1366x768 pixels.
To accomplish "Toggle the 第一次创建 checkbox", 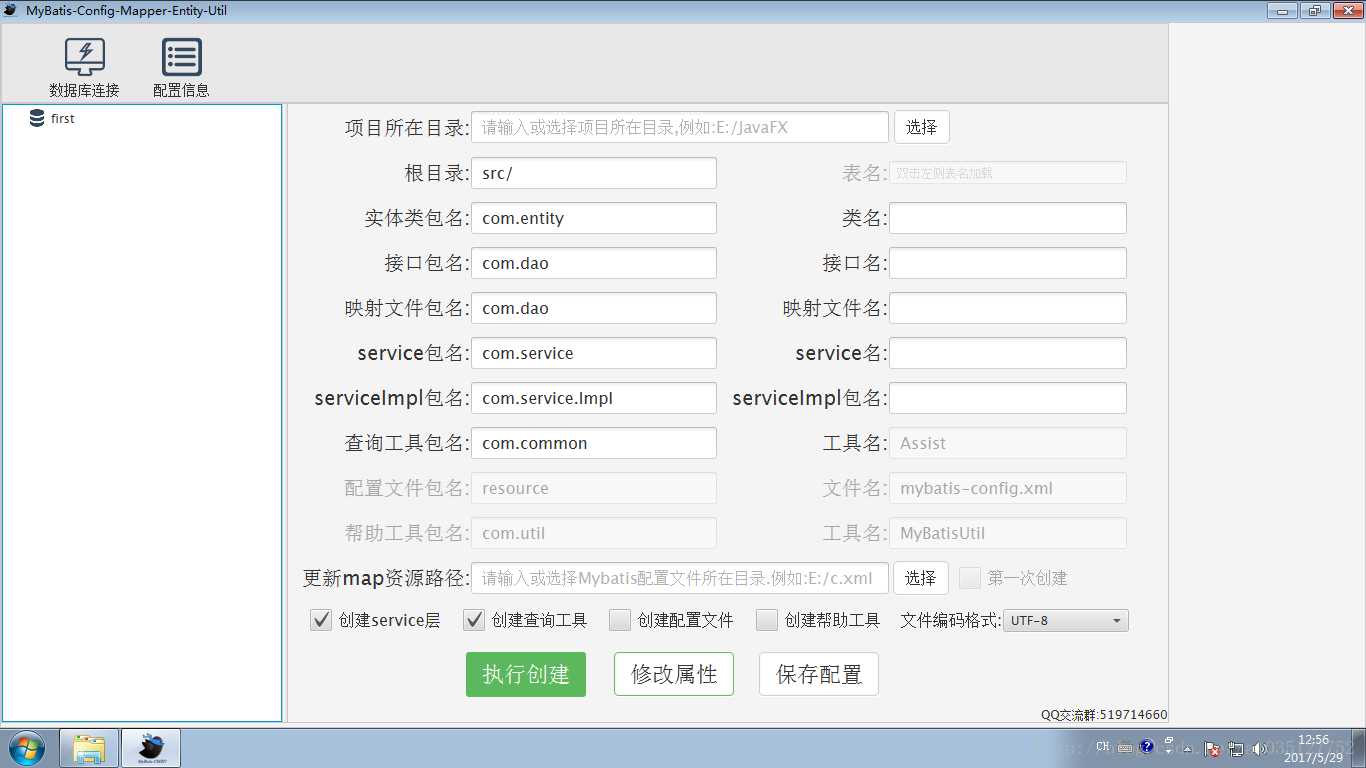I will coord(970,578).
